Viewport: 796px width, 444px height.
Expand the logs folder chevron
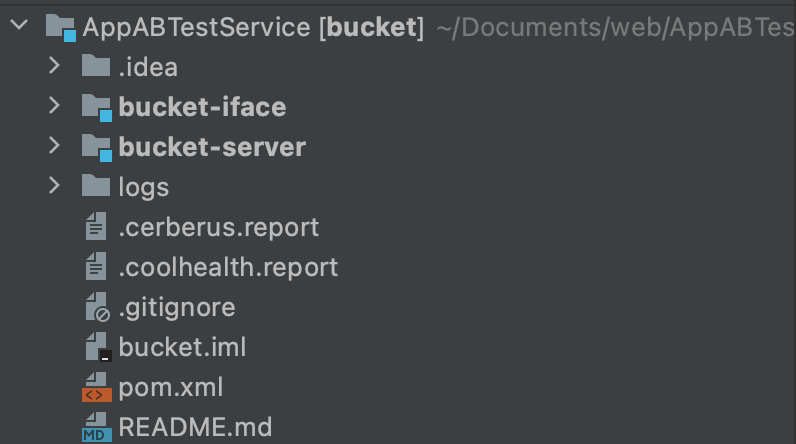54,186
